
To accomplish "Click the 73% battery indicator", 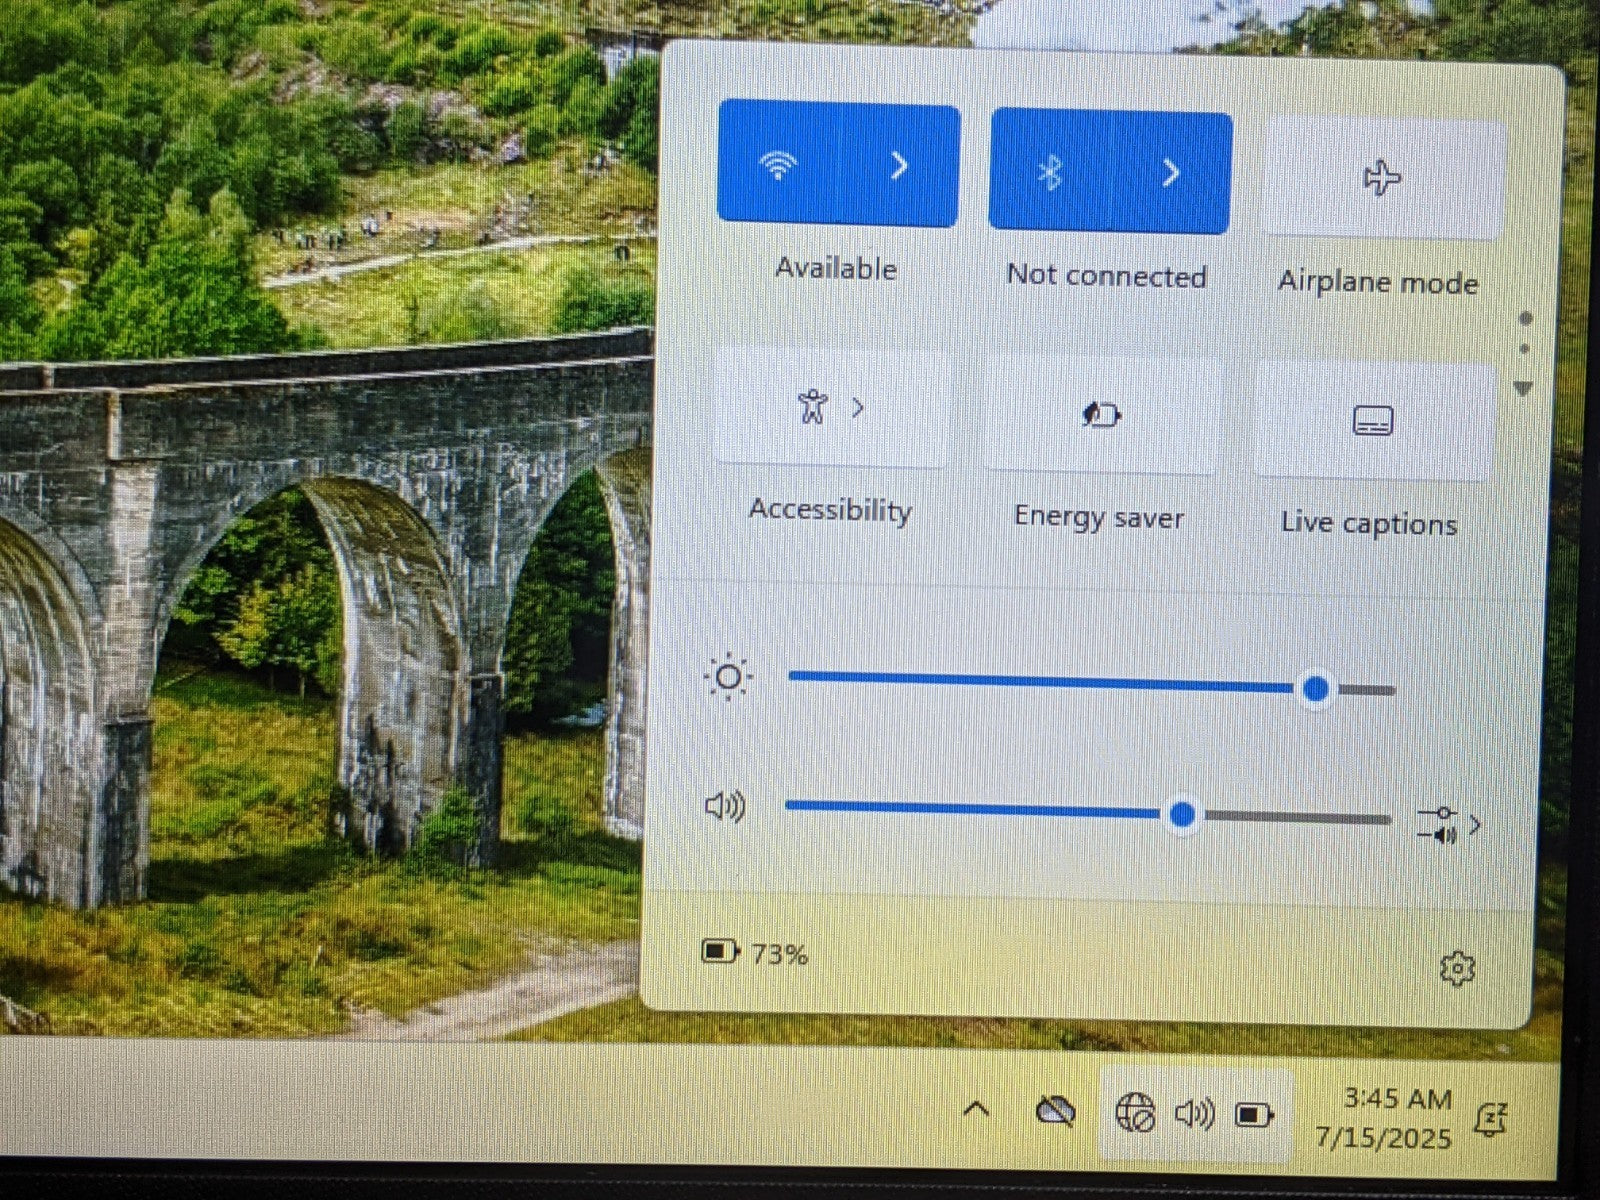I will pyautogui.click(x=755, y=953).
